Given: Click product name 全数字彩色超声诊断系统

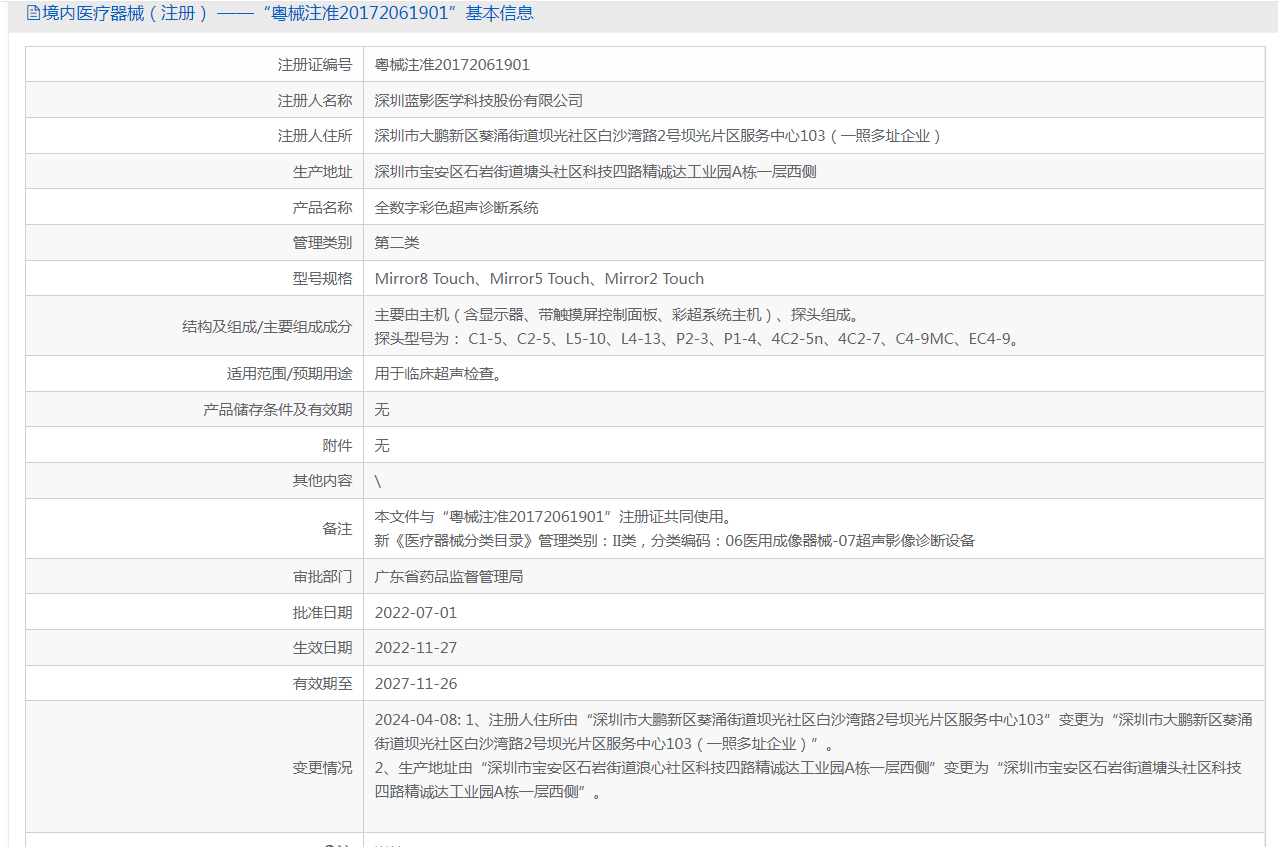Looking at the screenshot, I should pos(456,208).
